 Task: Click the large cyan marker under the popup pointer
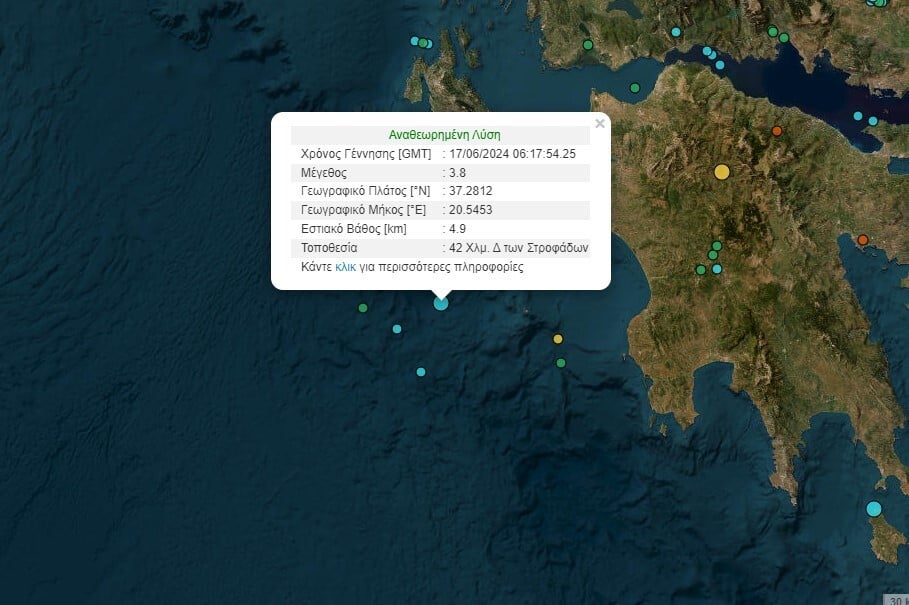441,302
